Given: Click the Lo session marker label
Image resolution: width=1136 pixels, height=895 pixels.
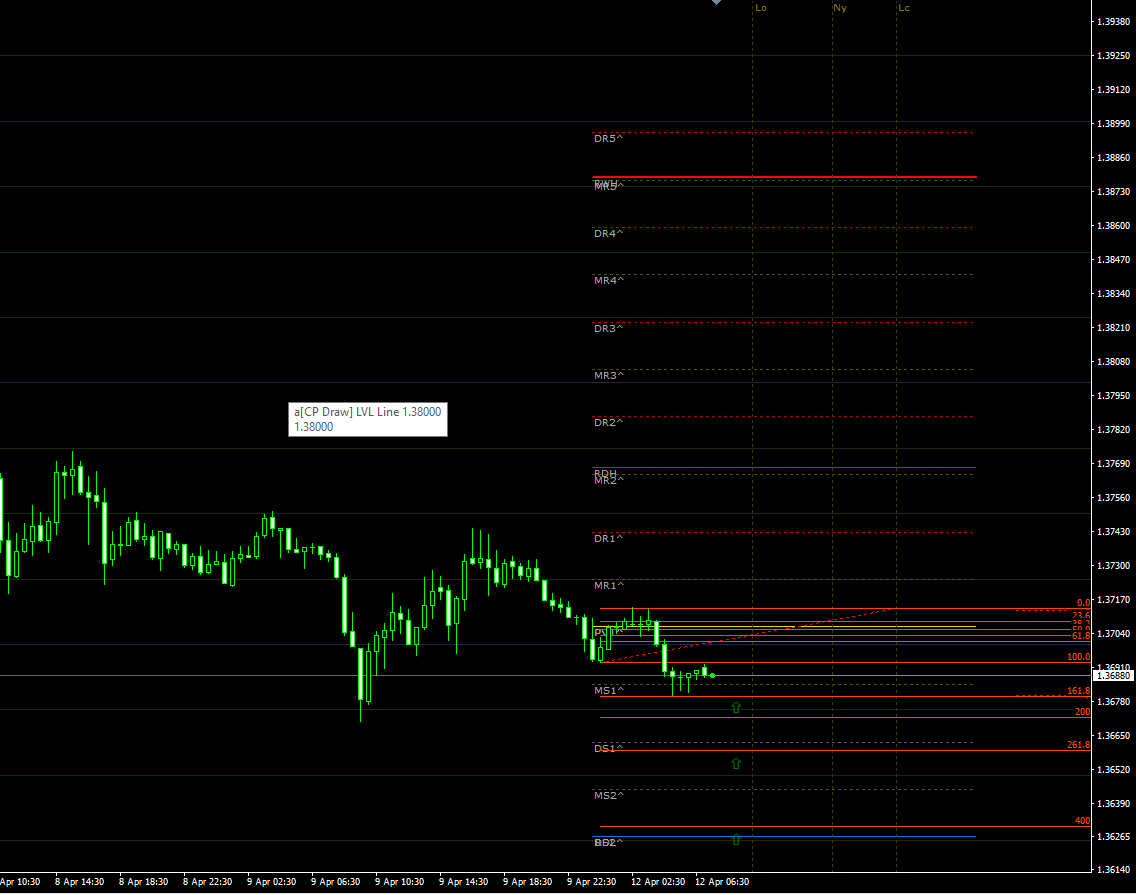Looking at the screenshot, I should click(761, 8).
